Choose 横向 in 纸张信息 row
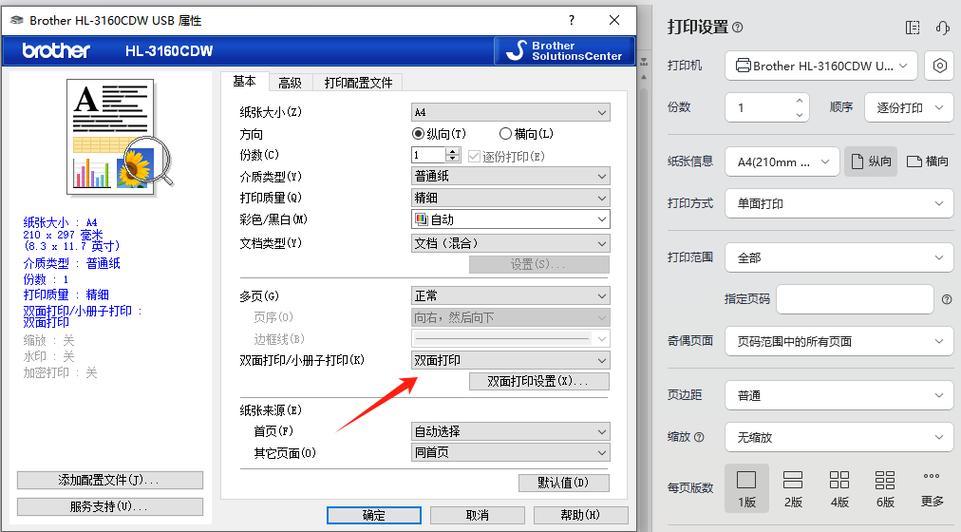 pyautogui.click(x=927, y=162)
